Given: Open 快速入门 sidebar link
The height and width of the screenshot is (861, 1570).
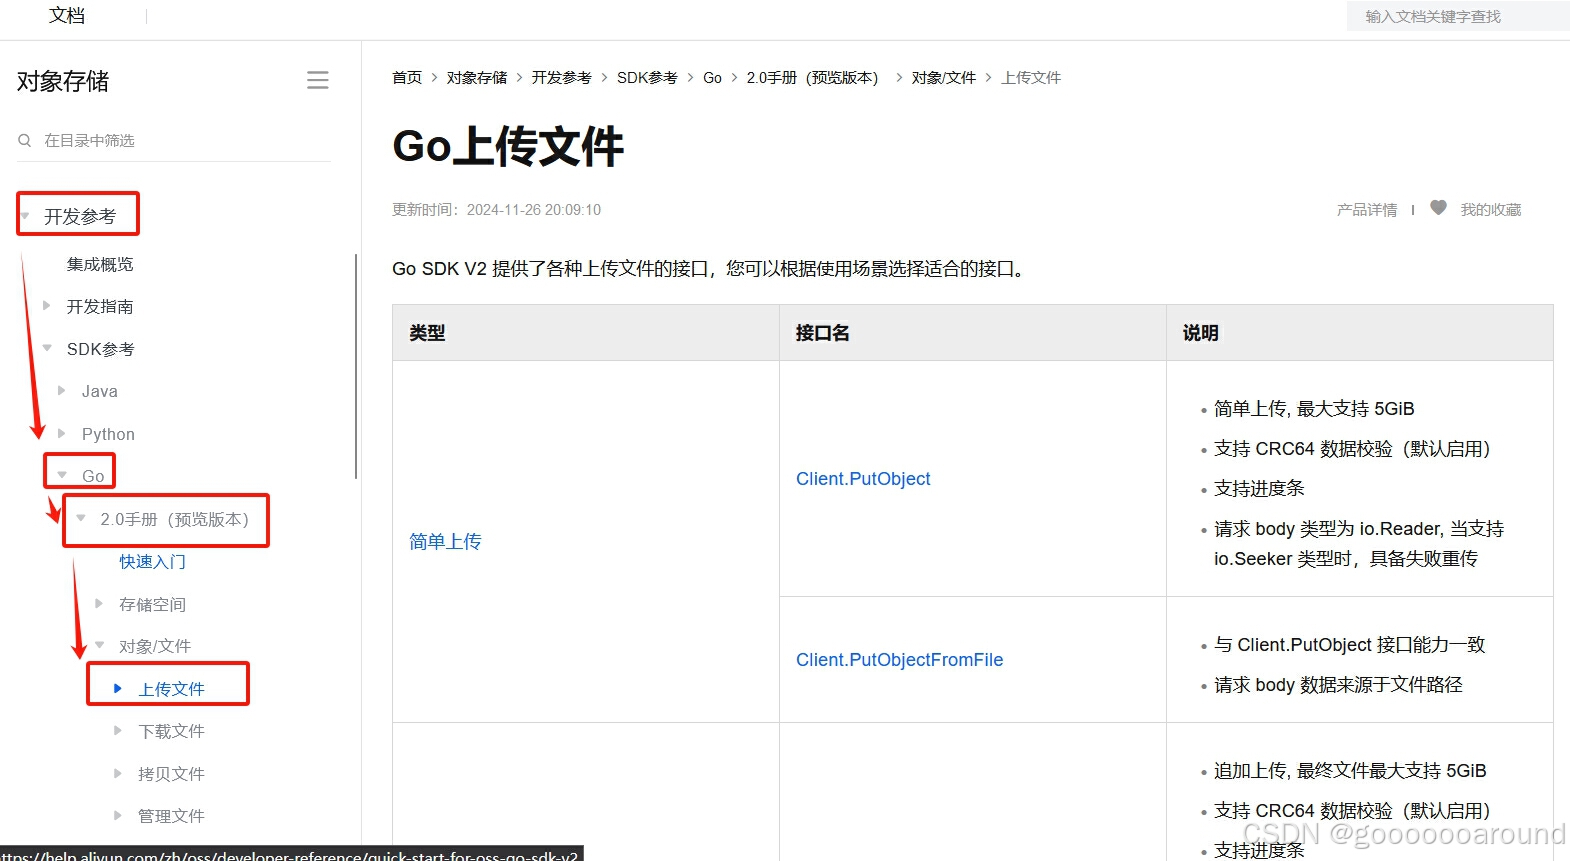Looking at the screenshot, I should (152, 561).
